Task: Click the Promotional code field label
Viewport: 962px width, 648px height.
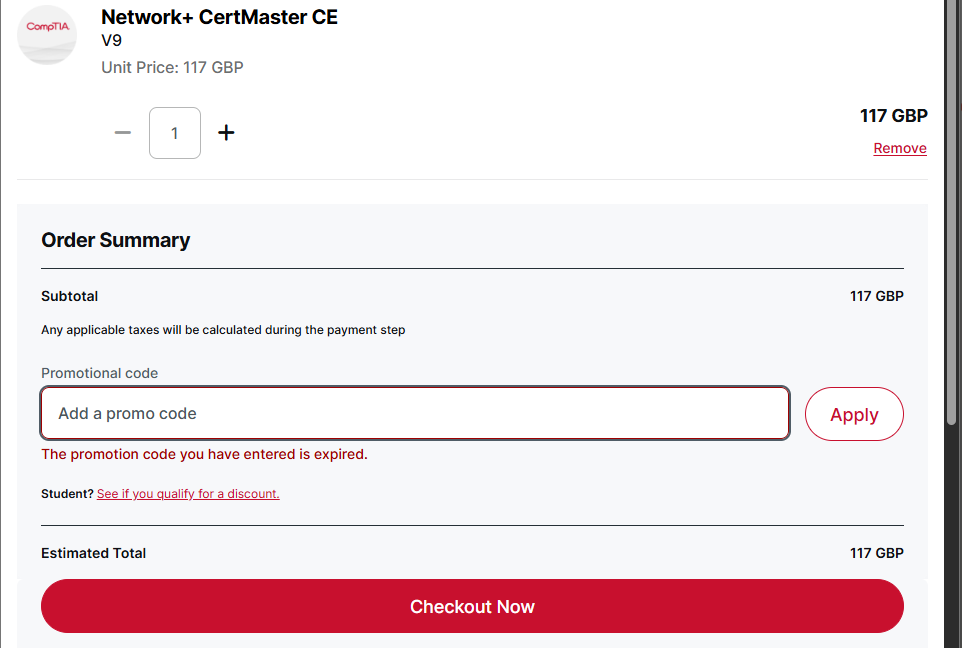Action: pyautogui.click(x=99, y=373)
